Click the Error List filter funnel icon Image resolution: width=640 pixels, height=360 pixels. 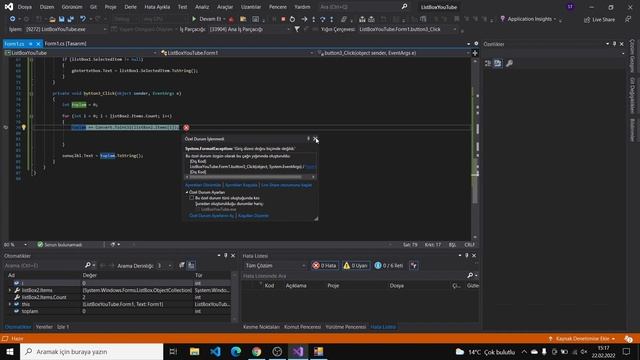414,266
